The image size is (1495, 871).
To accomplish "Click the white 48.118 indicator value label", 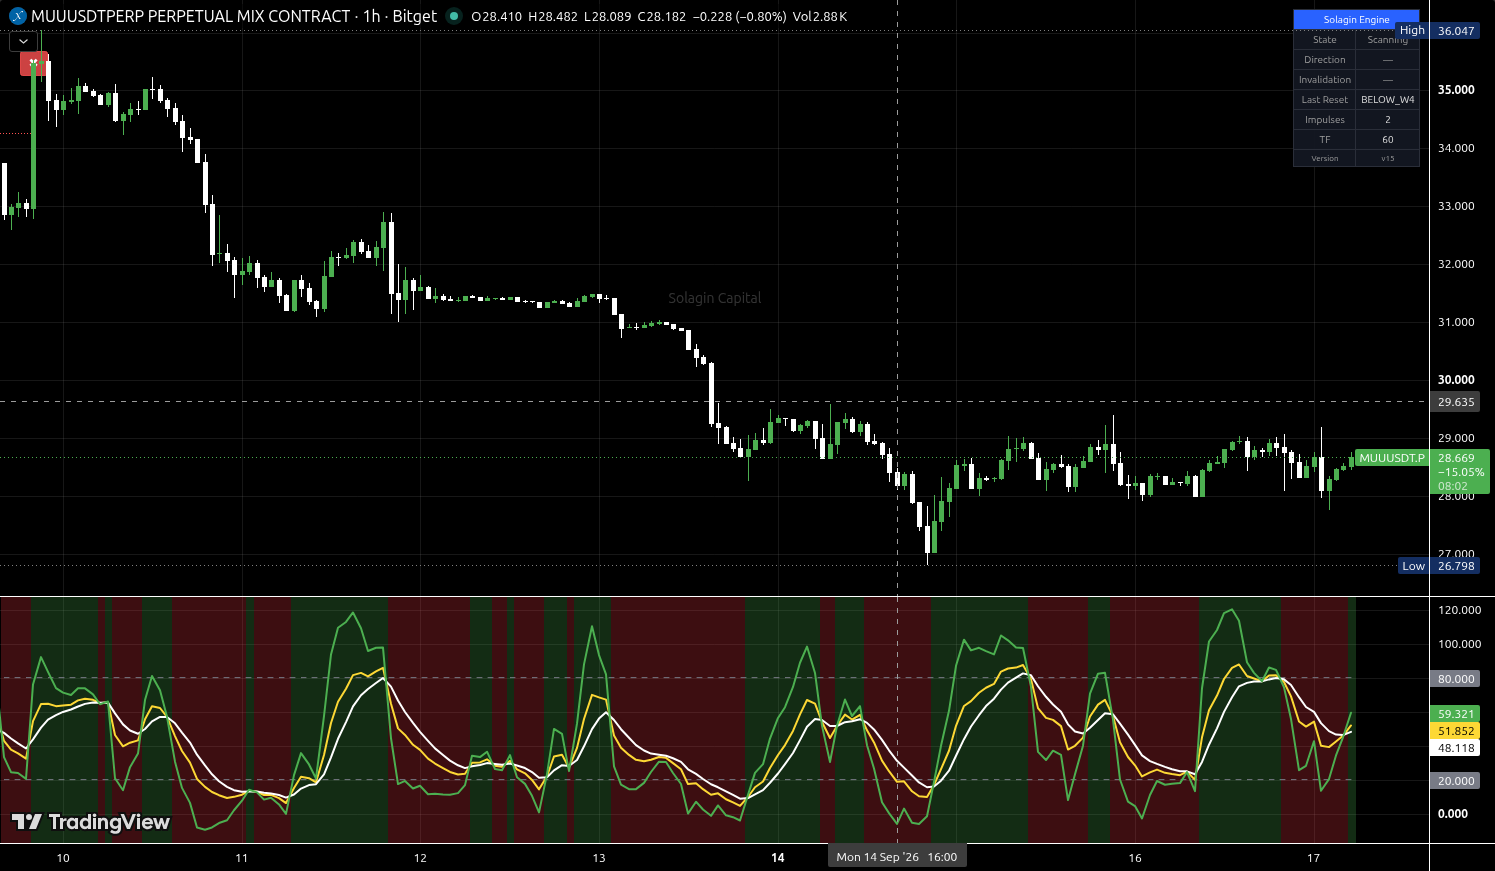I will pos(1456,748).
